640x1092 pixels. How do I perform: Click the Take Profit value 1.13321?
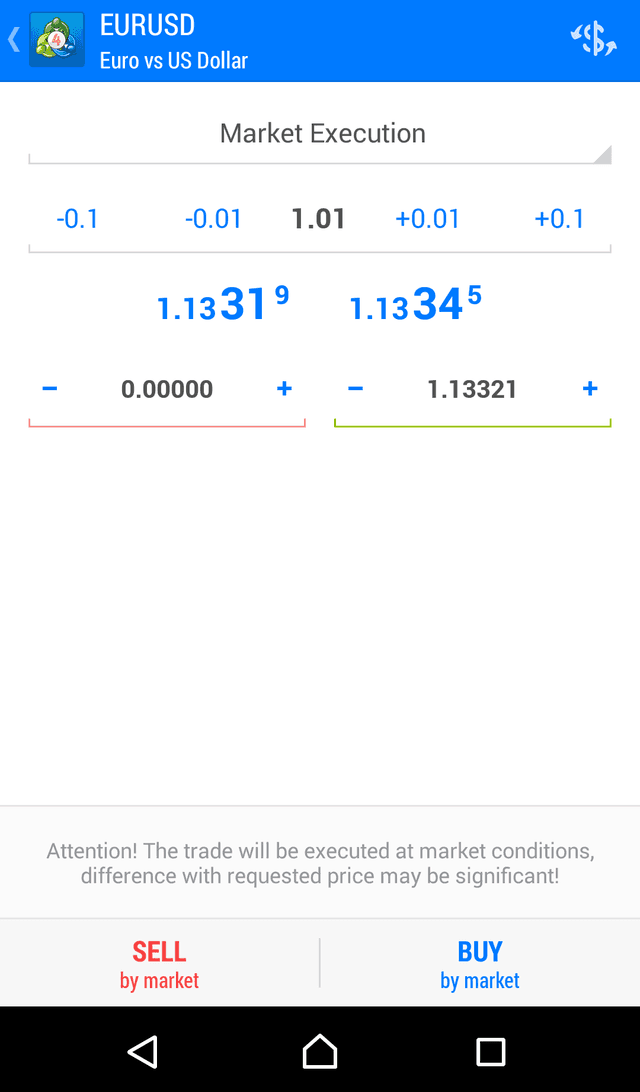(472, 389)
